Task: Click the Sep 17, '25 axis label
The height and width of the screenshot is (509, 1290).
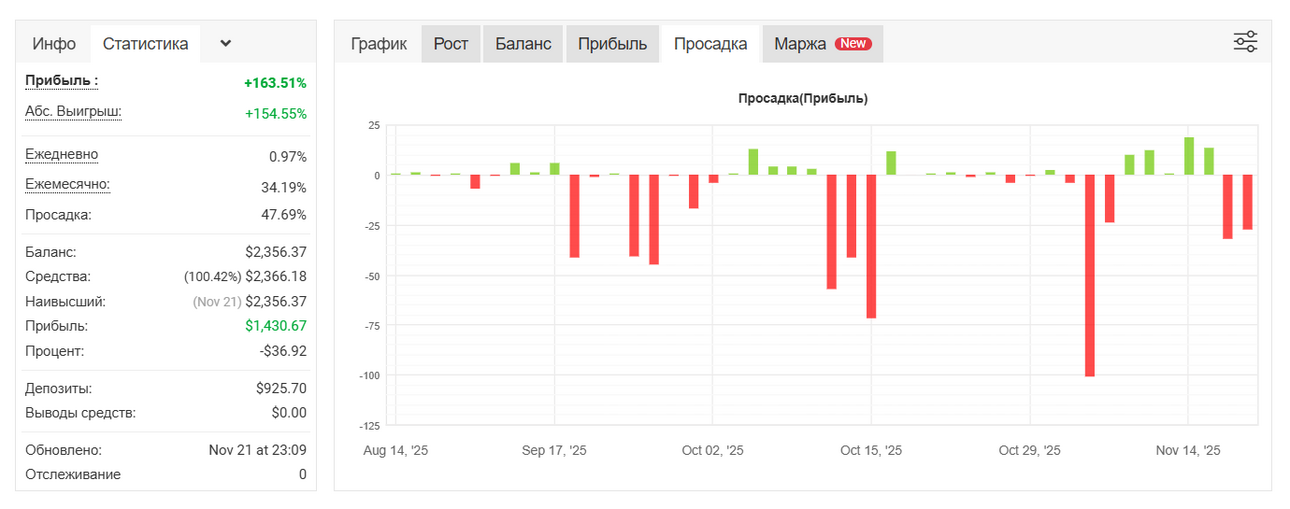Action: tap(555, 451)
